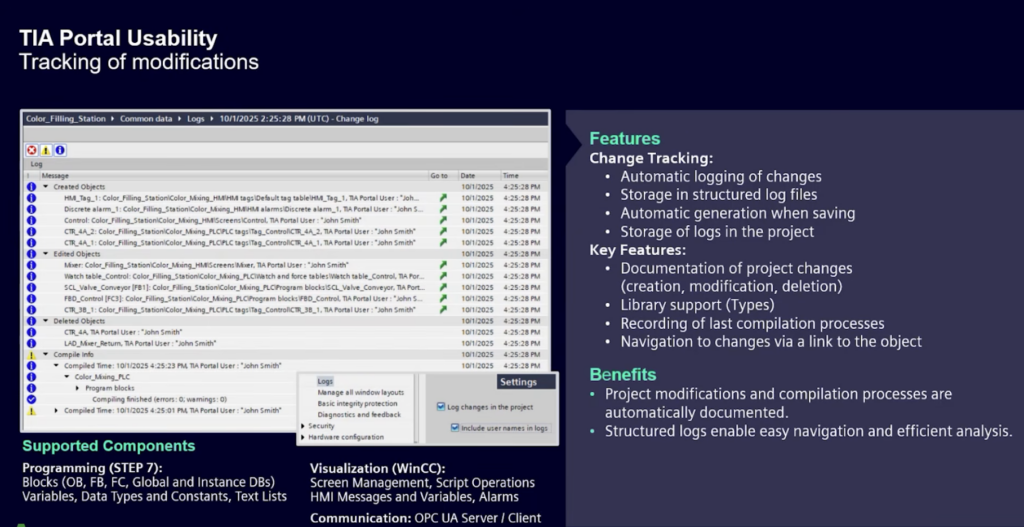Expand the Program blocks node
The width and height of the screenshot is (1024, 527).
point(77,388)
